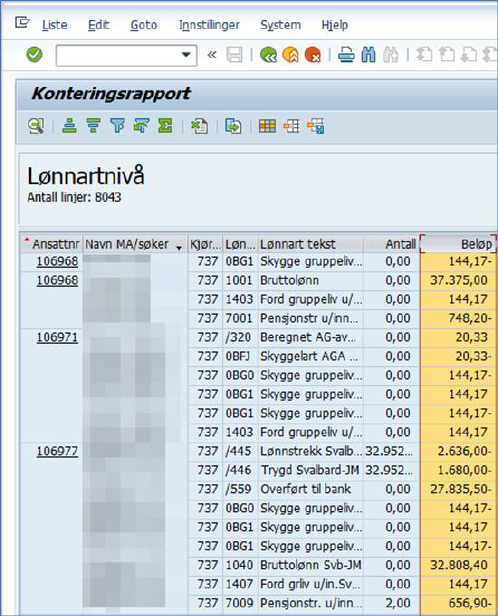Sort the list in ascending order
The width and height of the screenshot is (498, 616).
tap(69, 126)
